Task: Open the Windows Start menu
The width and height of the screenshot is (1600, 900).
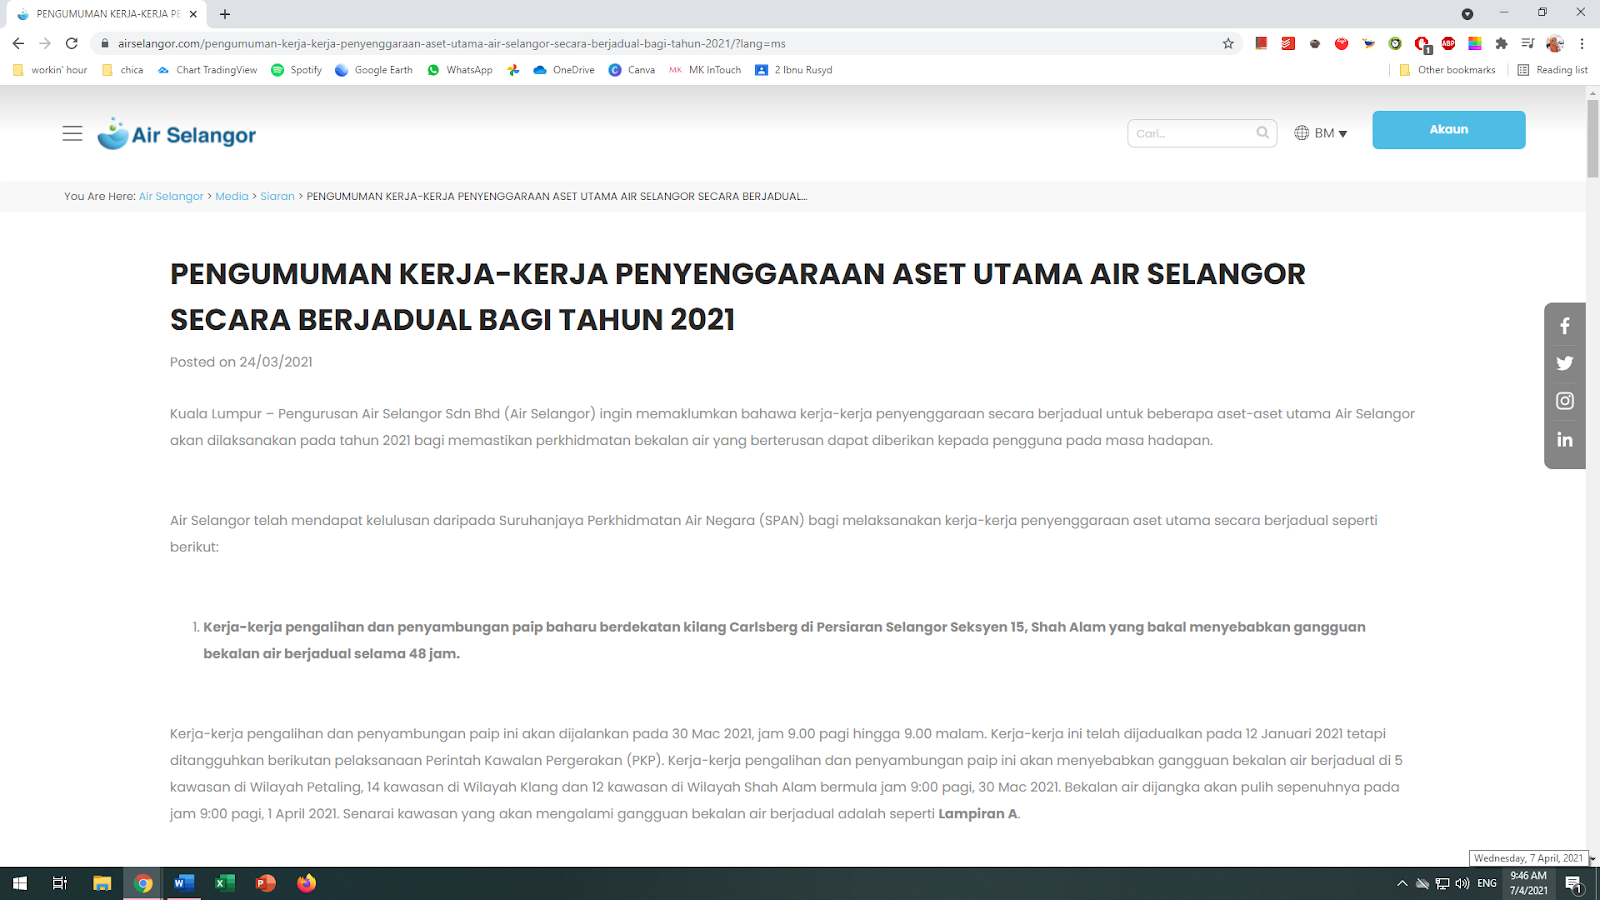Action: pyautogui.click(x=19, y=883)
